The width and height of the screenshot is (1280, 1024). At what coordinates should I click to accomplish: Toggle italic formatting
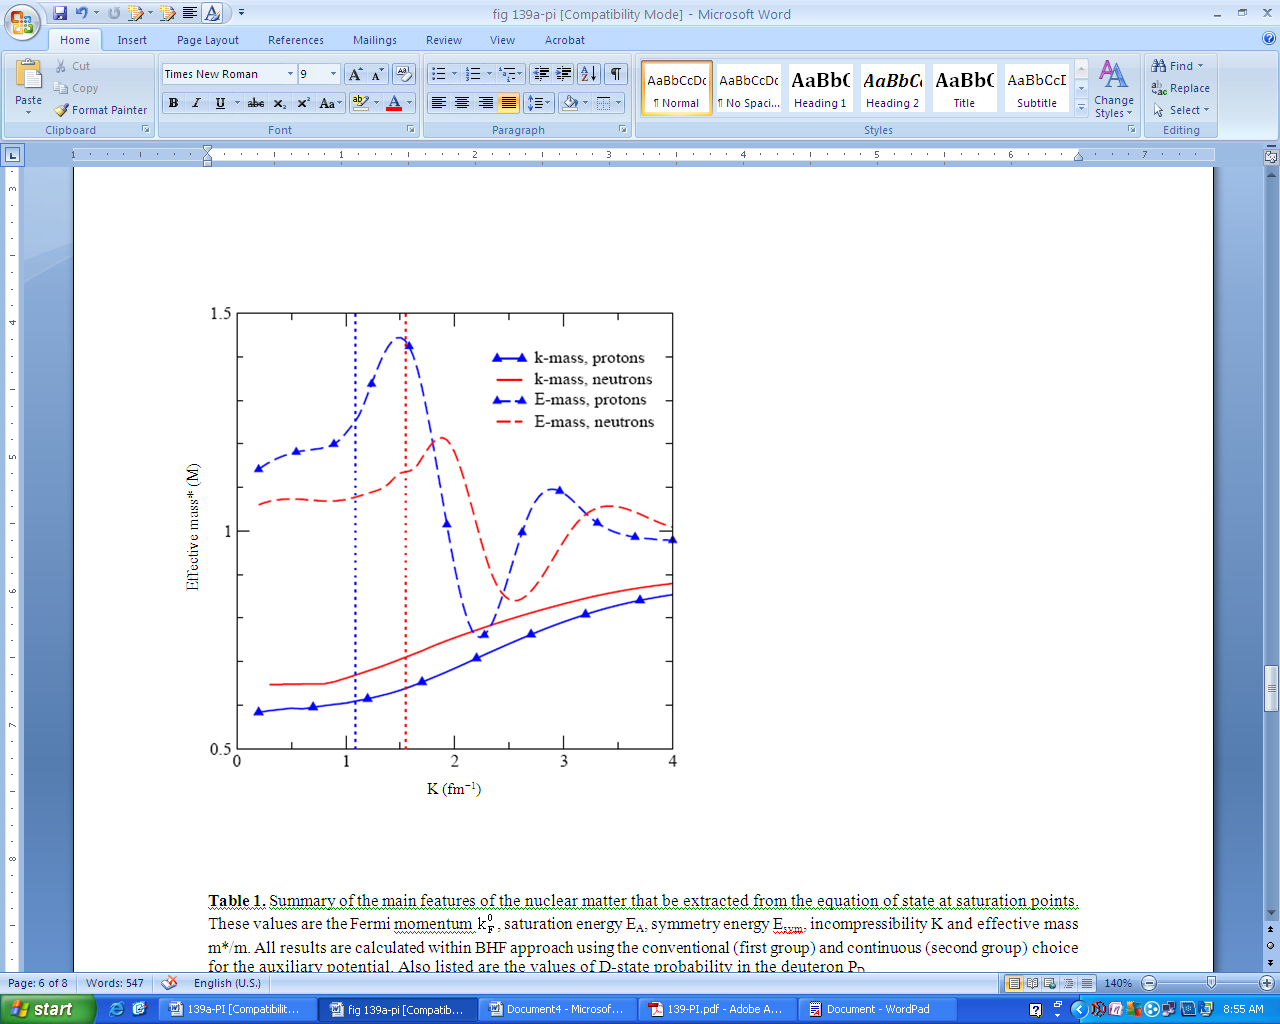coord(196,103)
